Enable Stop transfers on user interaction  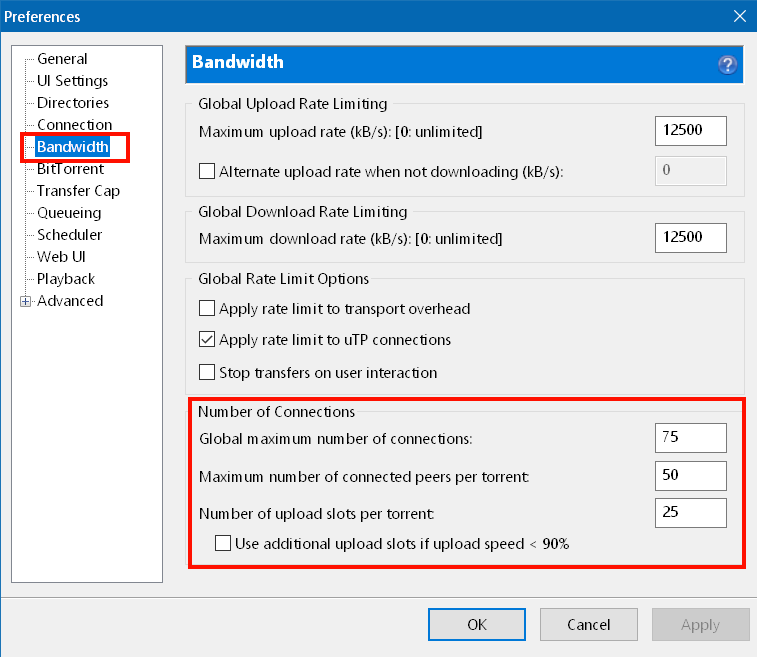click(x=207, y=372)
